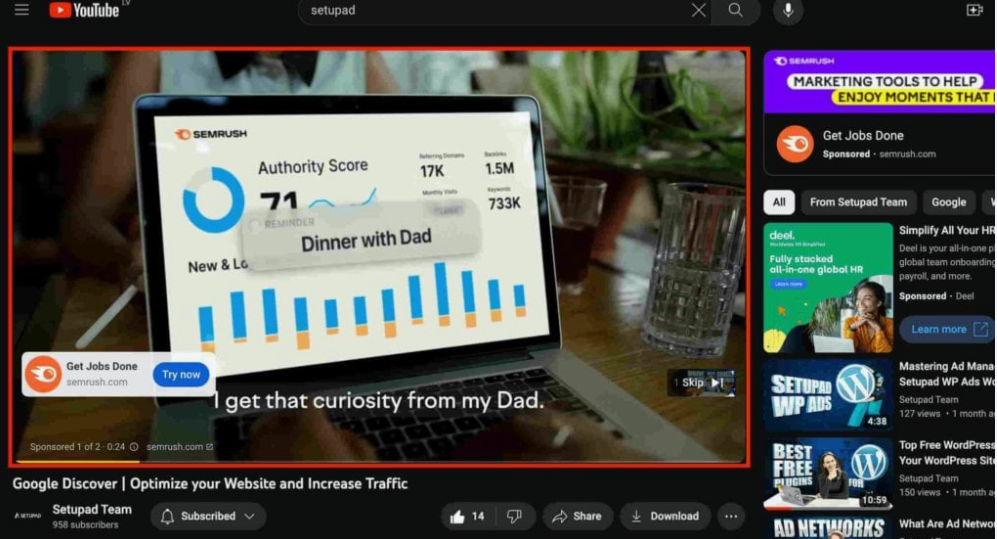Viewport: 997px width, 539px height.
Task: Open Ad Networks video thumbnail
Action: click(x=828, y=528)
